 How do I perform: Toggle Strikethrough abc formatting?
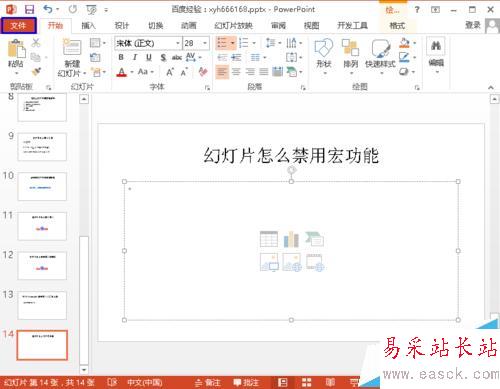tap(177, 57)
